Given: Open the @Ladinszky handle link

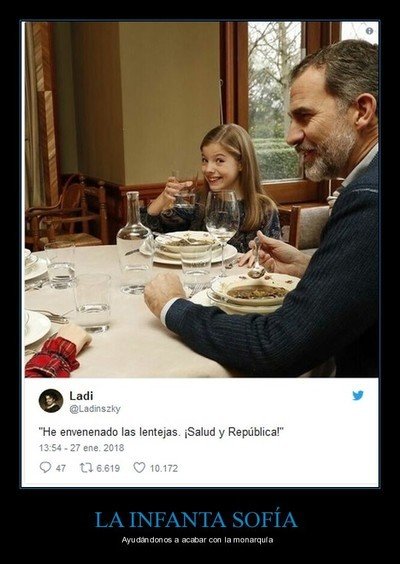Looking at the screenshot, I should (x=95, y=409).
